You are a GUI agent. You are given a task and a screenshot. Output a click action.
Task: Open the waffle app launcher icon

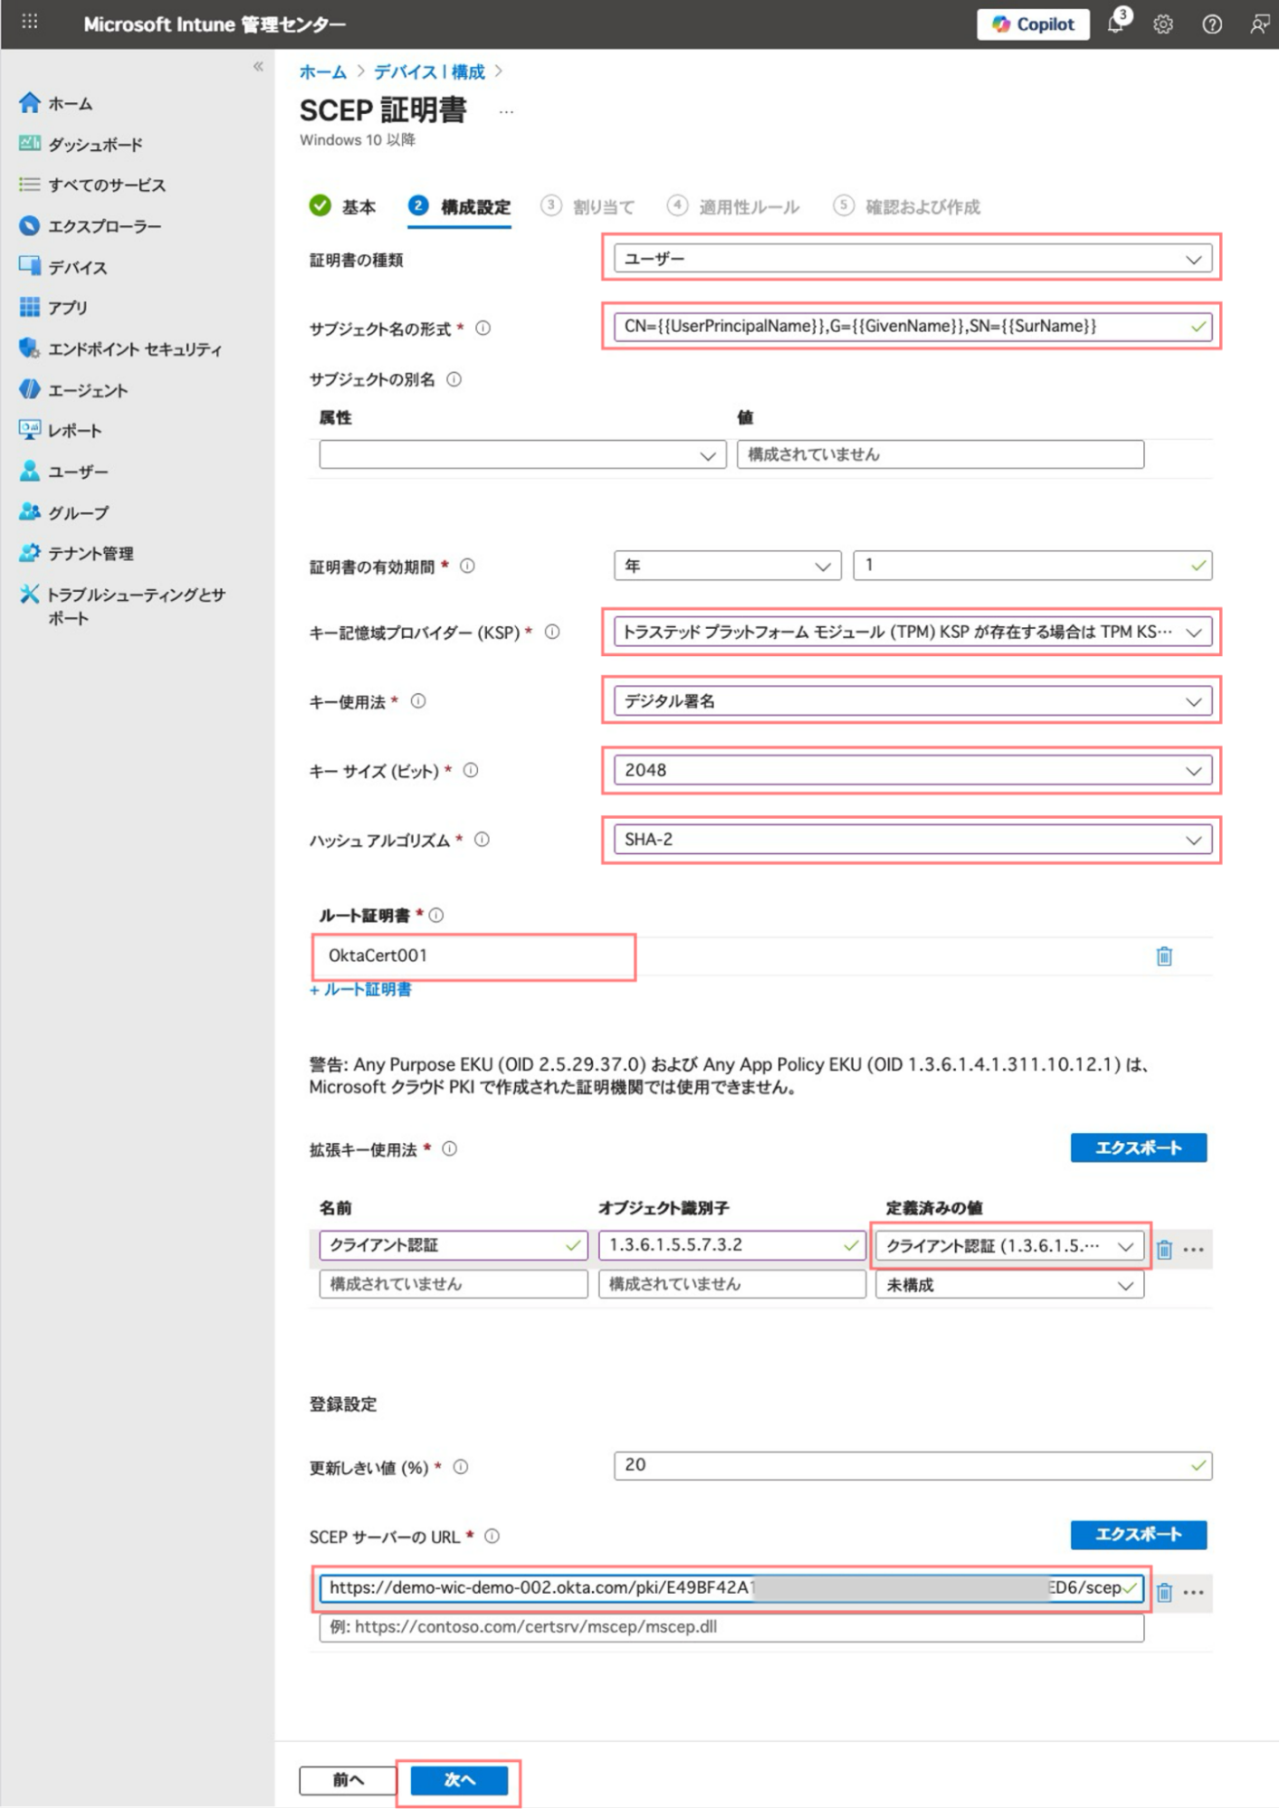tap(30, 22)
